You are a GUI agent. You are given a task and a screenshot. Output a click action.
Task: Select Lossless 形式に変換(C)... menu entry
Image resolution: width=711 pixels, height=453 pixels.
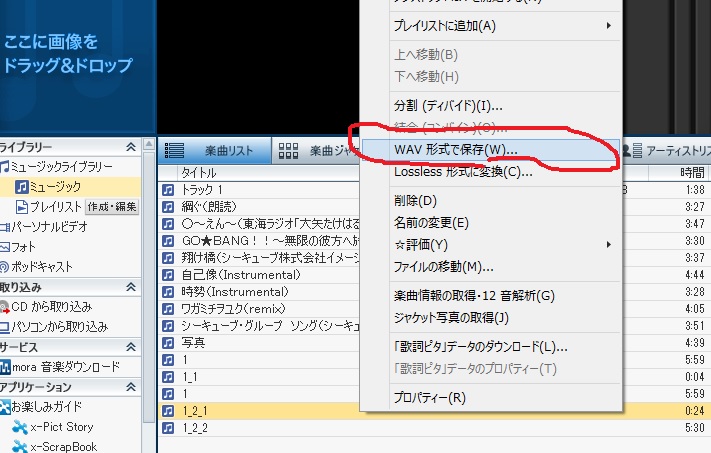(x=463, y=171)
